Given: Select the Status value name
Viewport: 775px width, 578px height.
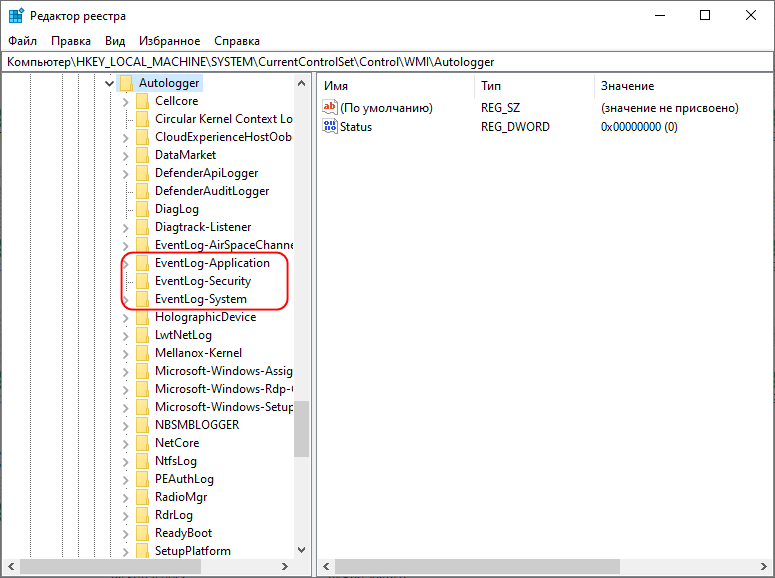Looking at the screenshot, I should [356, 127].
